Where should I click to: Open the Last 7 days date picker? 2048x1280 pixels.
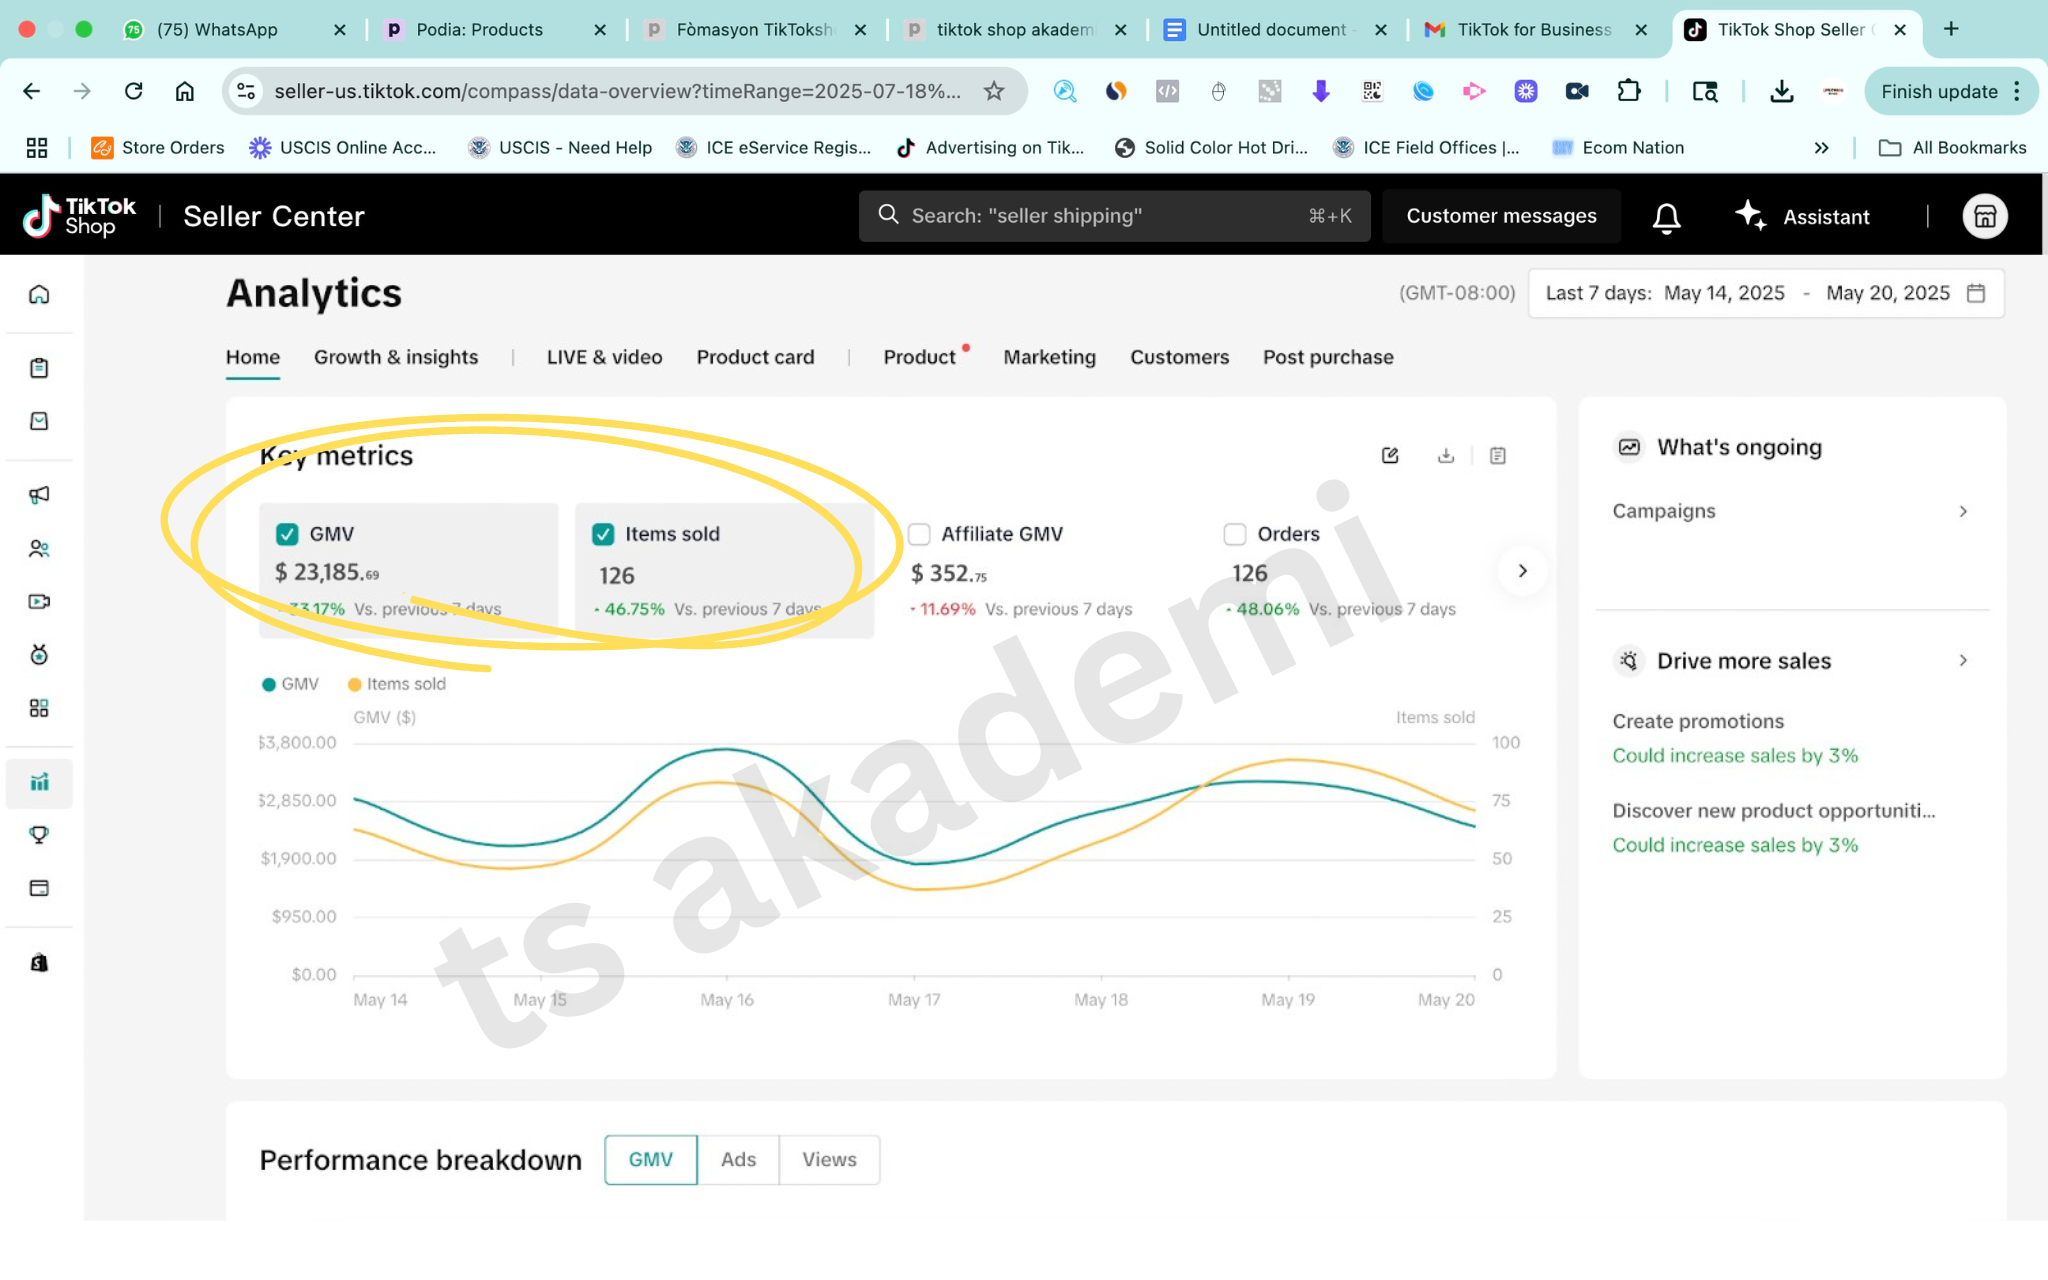(1765, 293)
